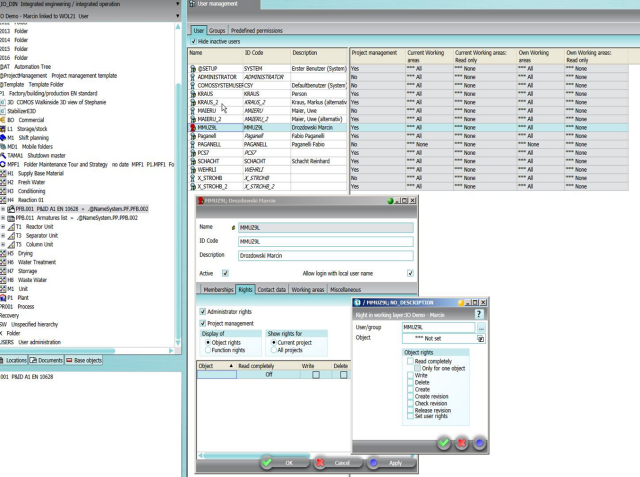Viewport: 640px width, 477px height.
Task: Select Object rights radio button
Action: (x=208, y=343)
